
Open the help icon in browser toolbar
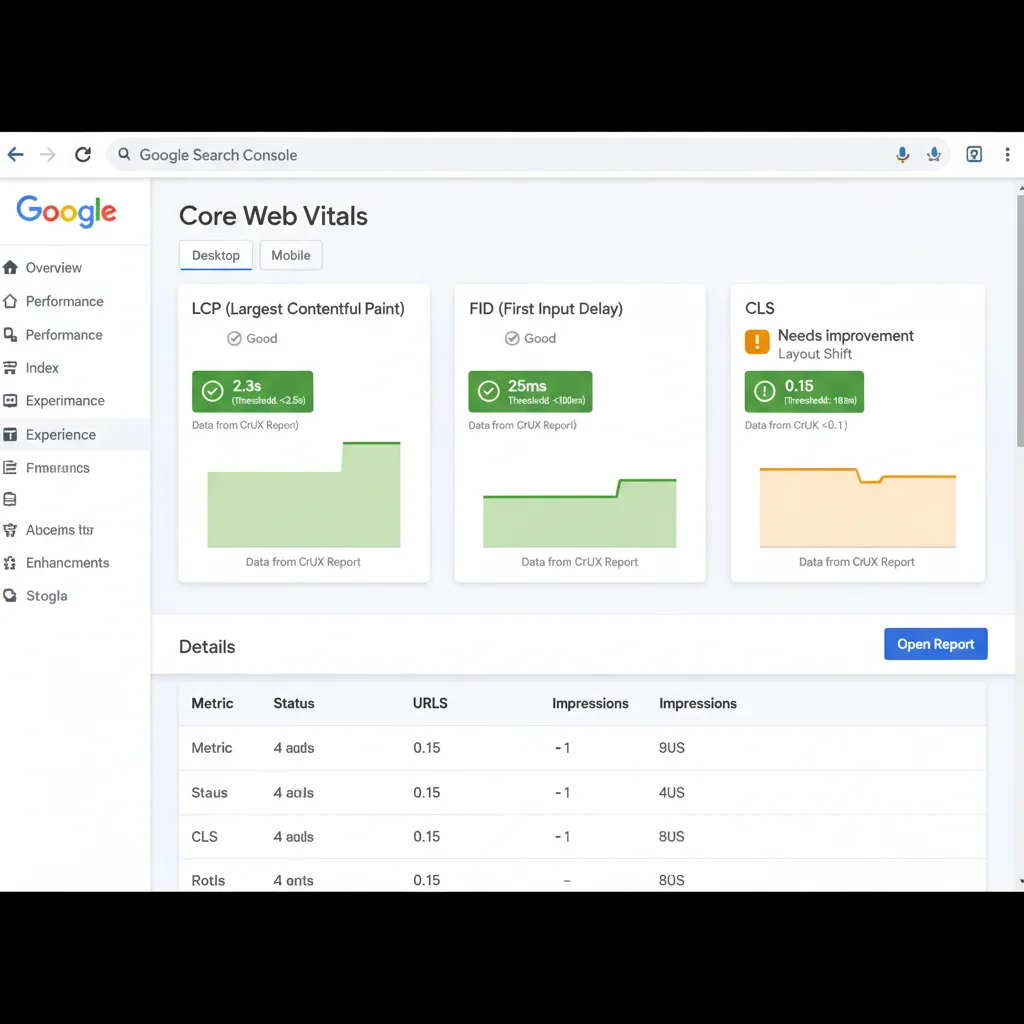pyautogui.click(x=974, y=155)
